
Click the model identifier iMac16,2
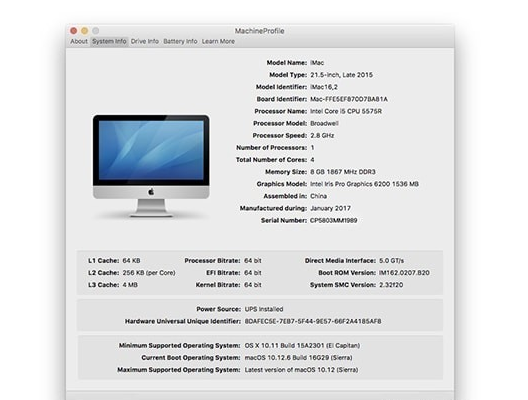tap(324, 87)
